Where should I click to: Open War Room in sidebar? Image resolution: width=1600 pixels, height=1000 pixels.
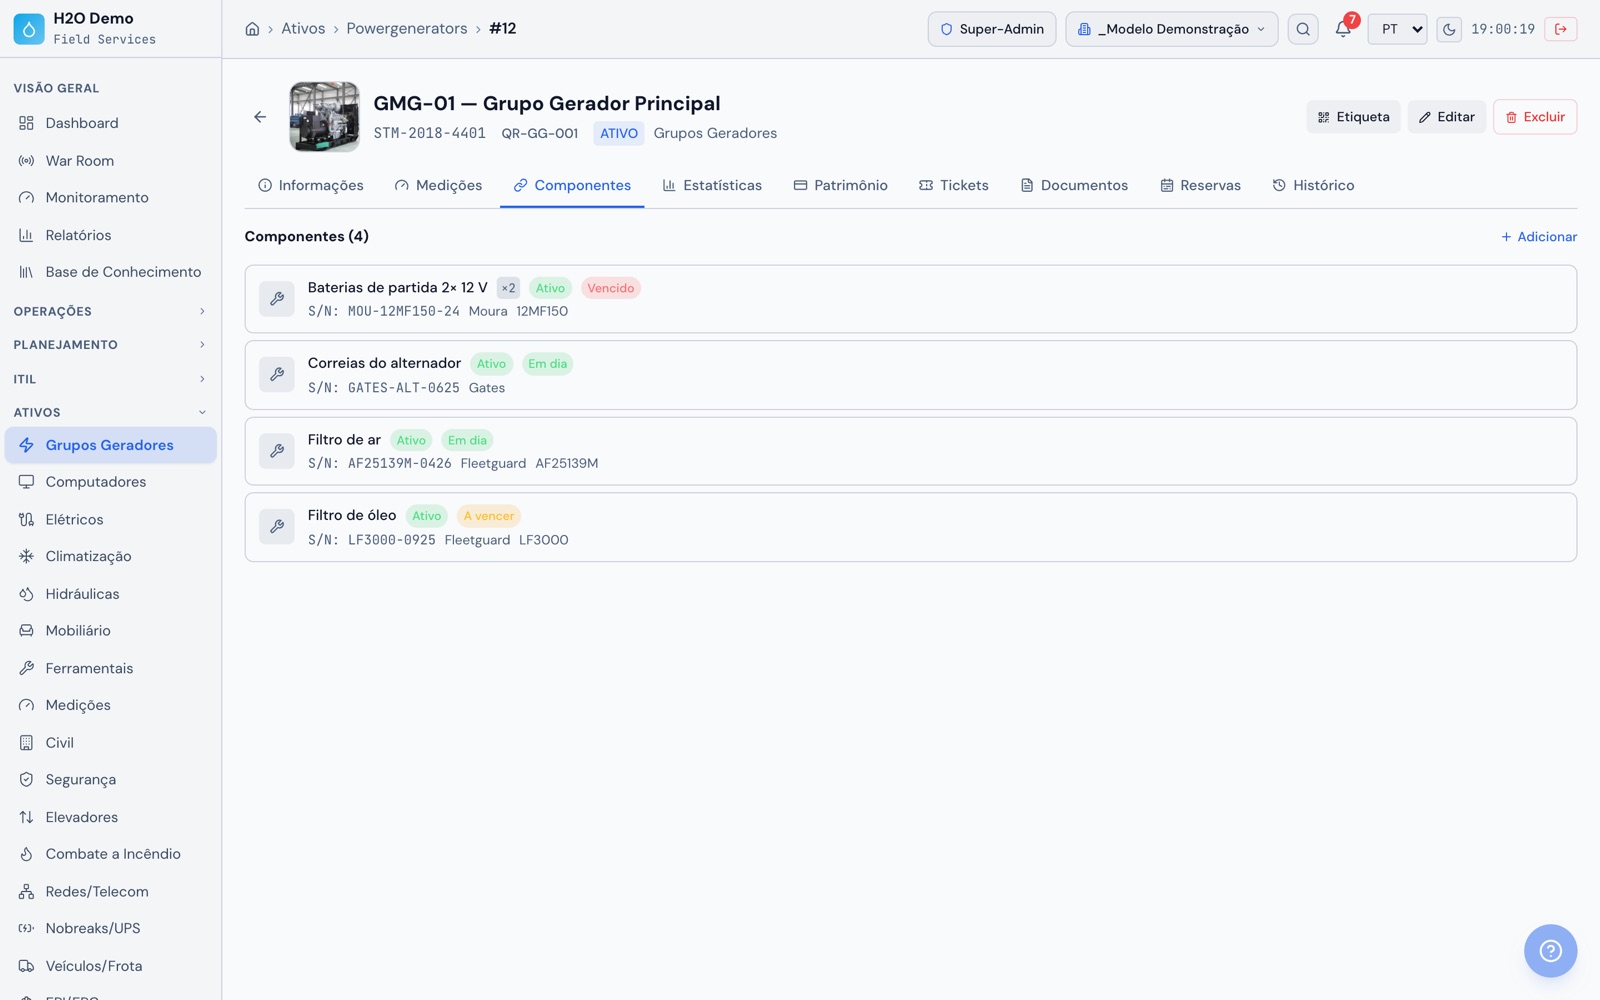coord(110,161)
